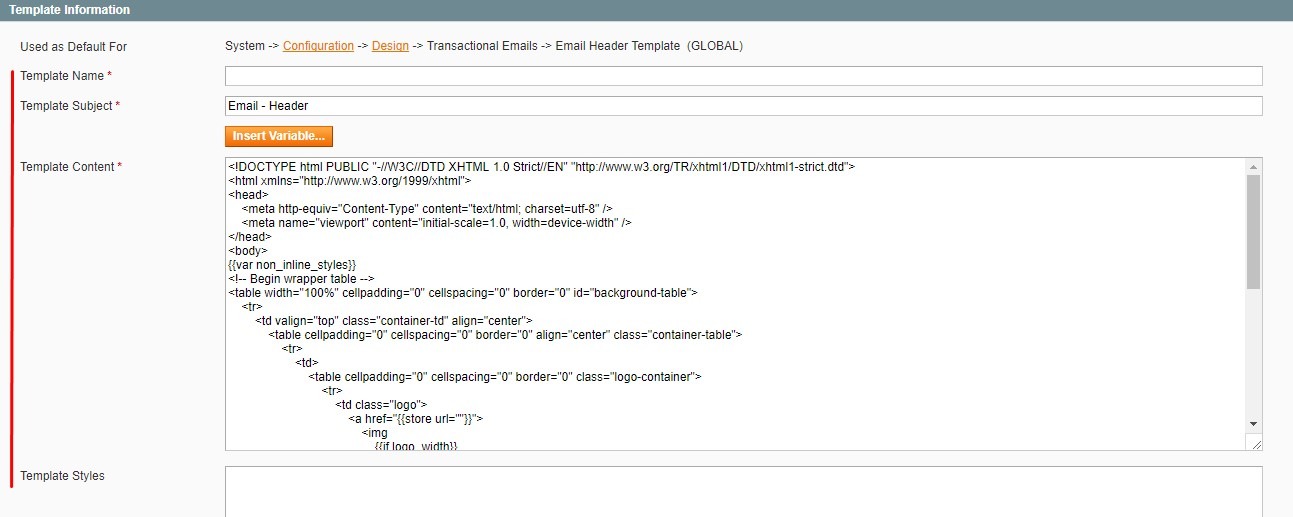
Task: Click the Insert Variable button
Action: click(x=279, y=136)
